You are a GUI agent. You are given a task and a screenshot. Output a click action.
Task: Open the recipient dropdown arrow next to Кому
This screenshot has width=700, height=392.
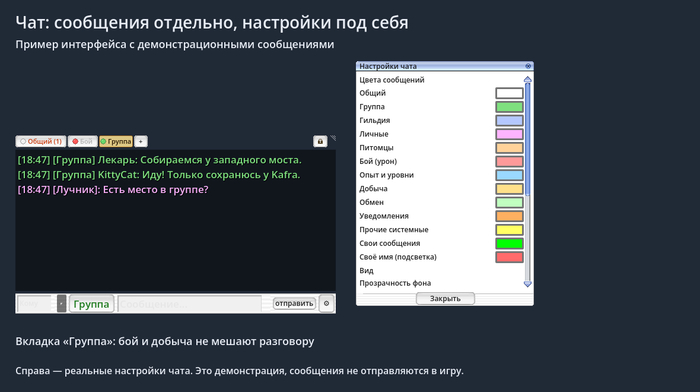click(x=62, y=304)
